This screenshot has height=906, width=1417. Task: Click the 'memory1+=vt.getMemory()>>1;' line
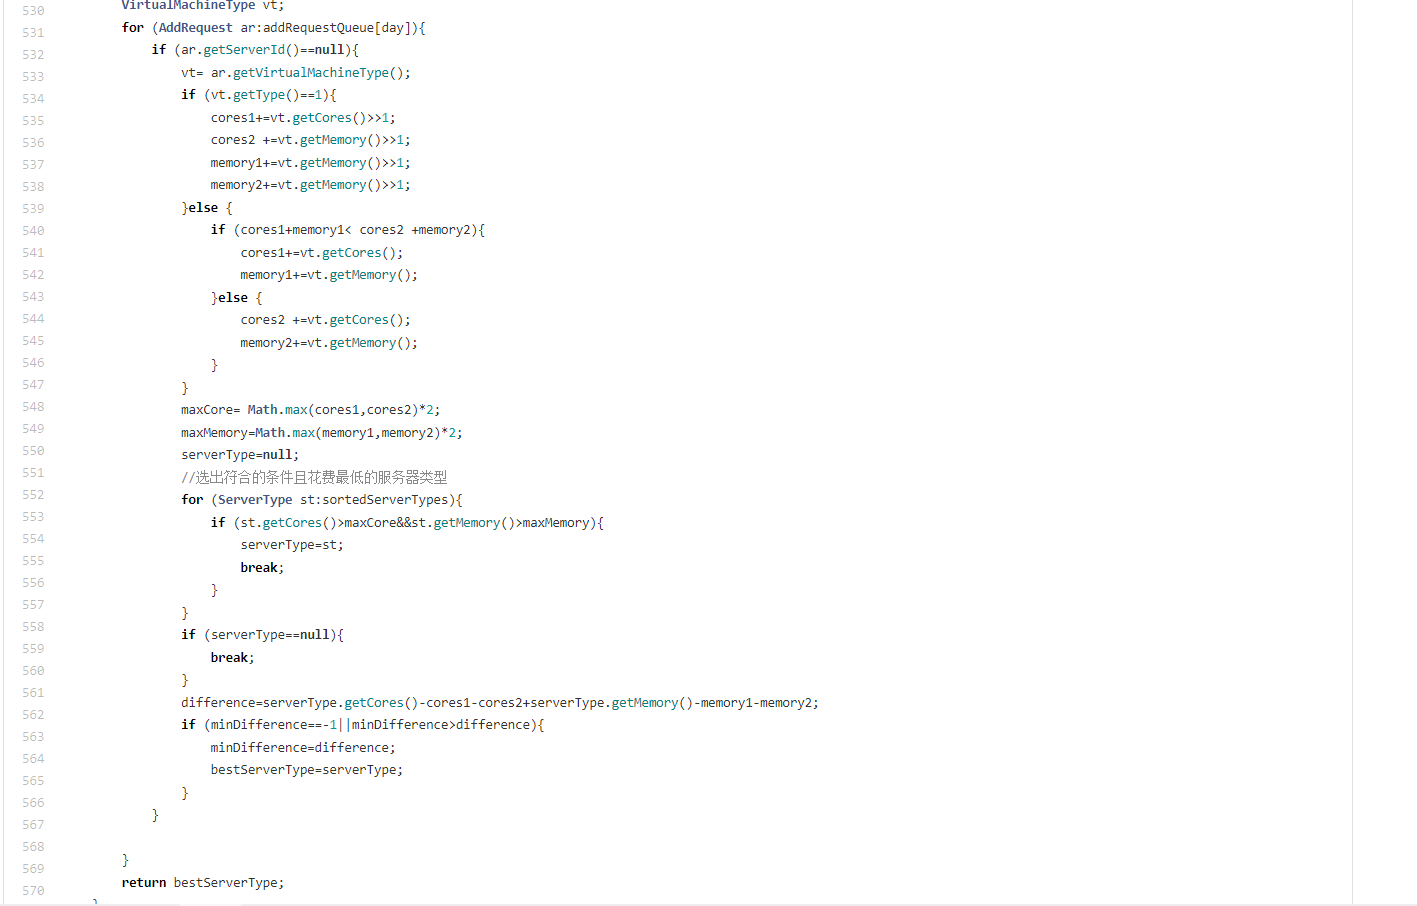[311, 163]
